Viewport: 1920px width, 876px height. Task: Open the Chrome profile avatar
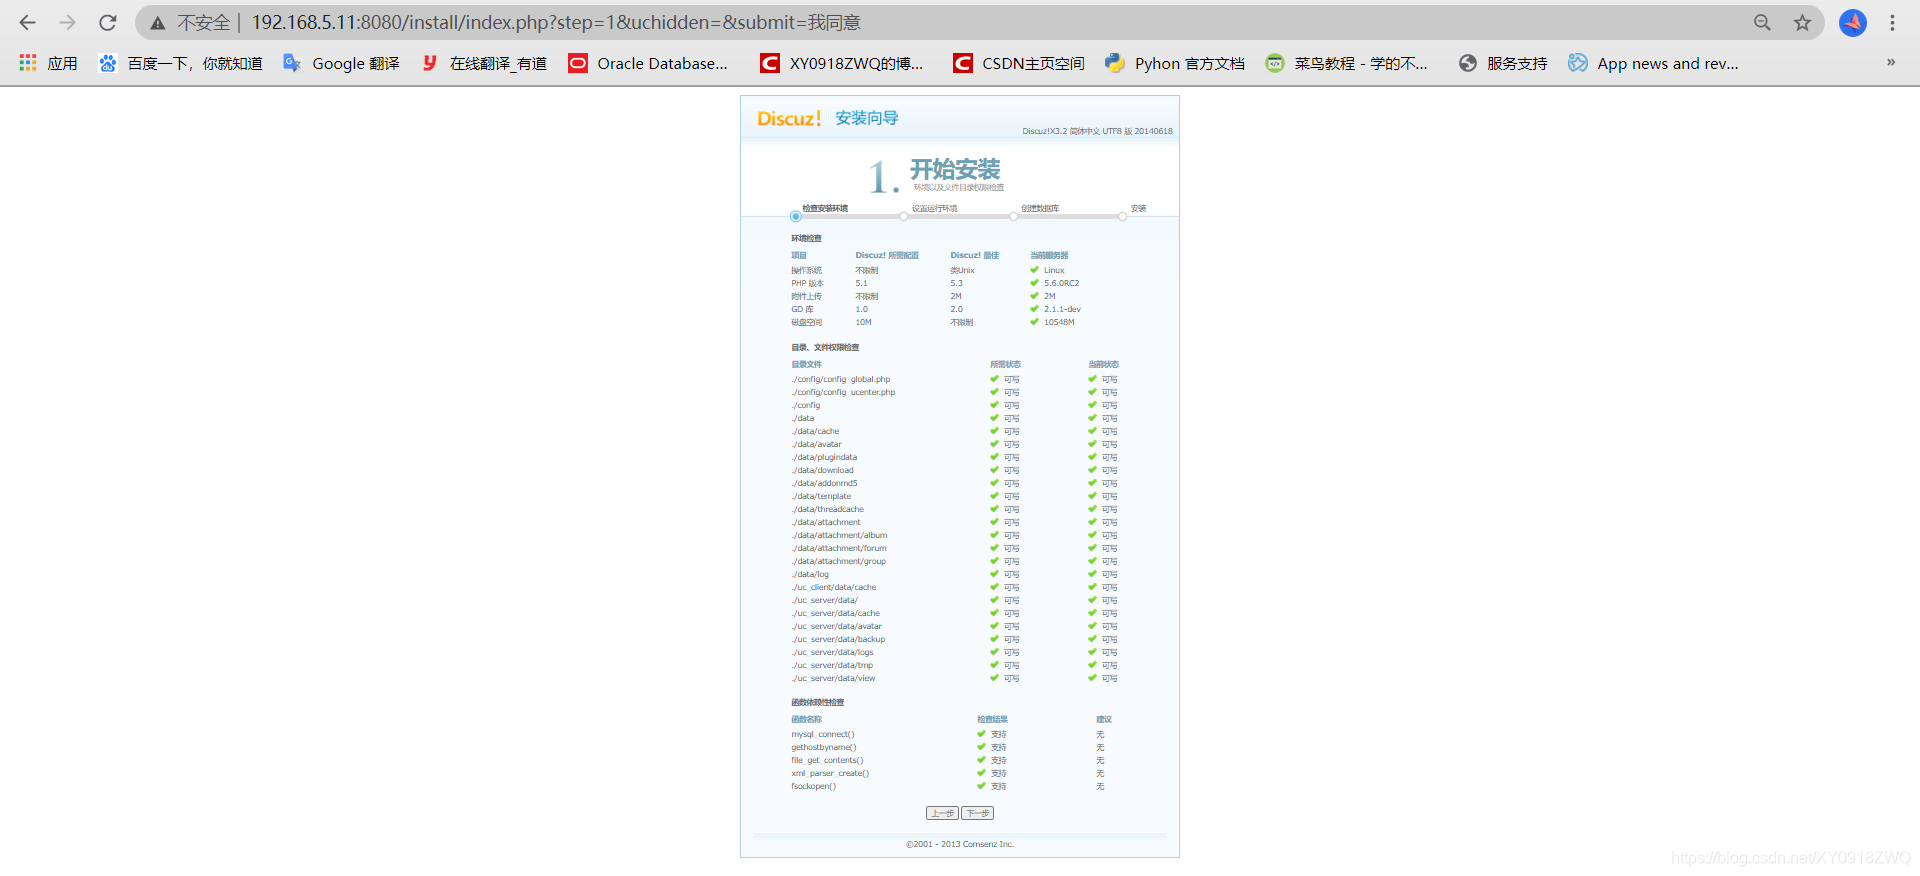pos(1853,22)
